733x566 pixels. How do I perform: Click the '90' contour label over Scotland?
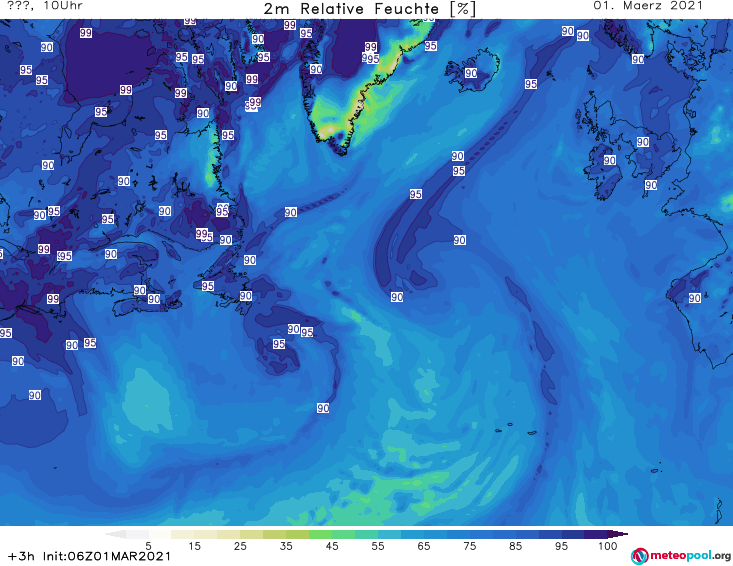click(643, 142)
